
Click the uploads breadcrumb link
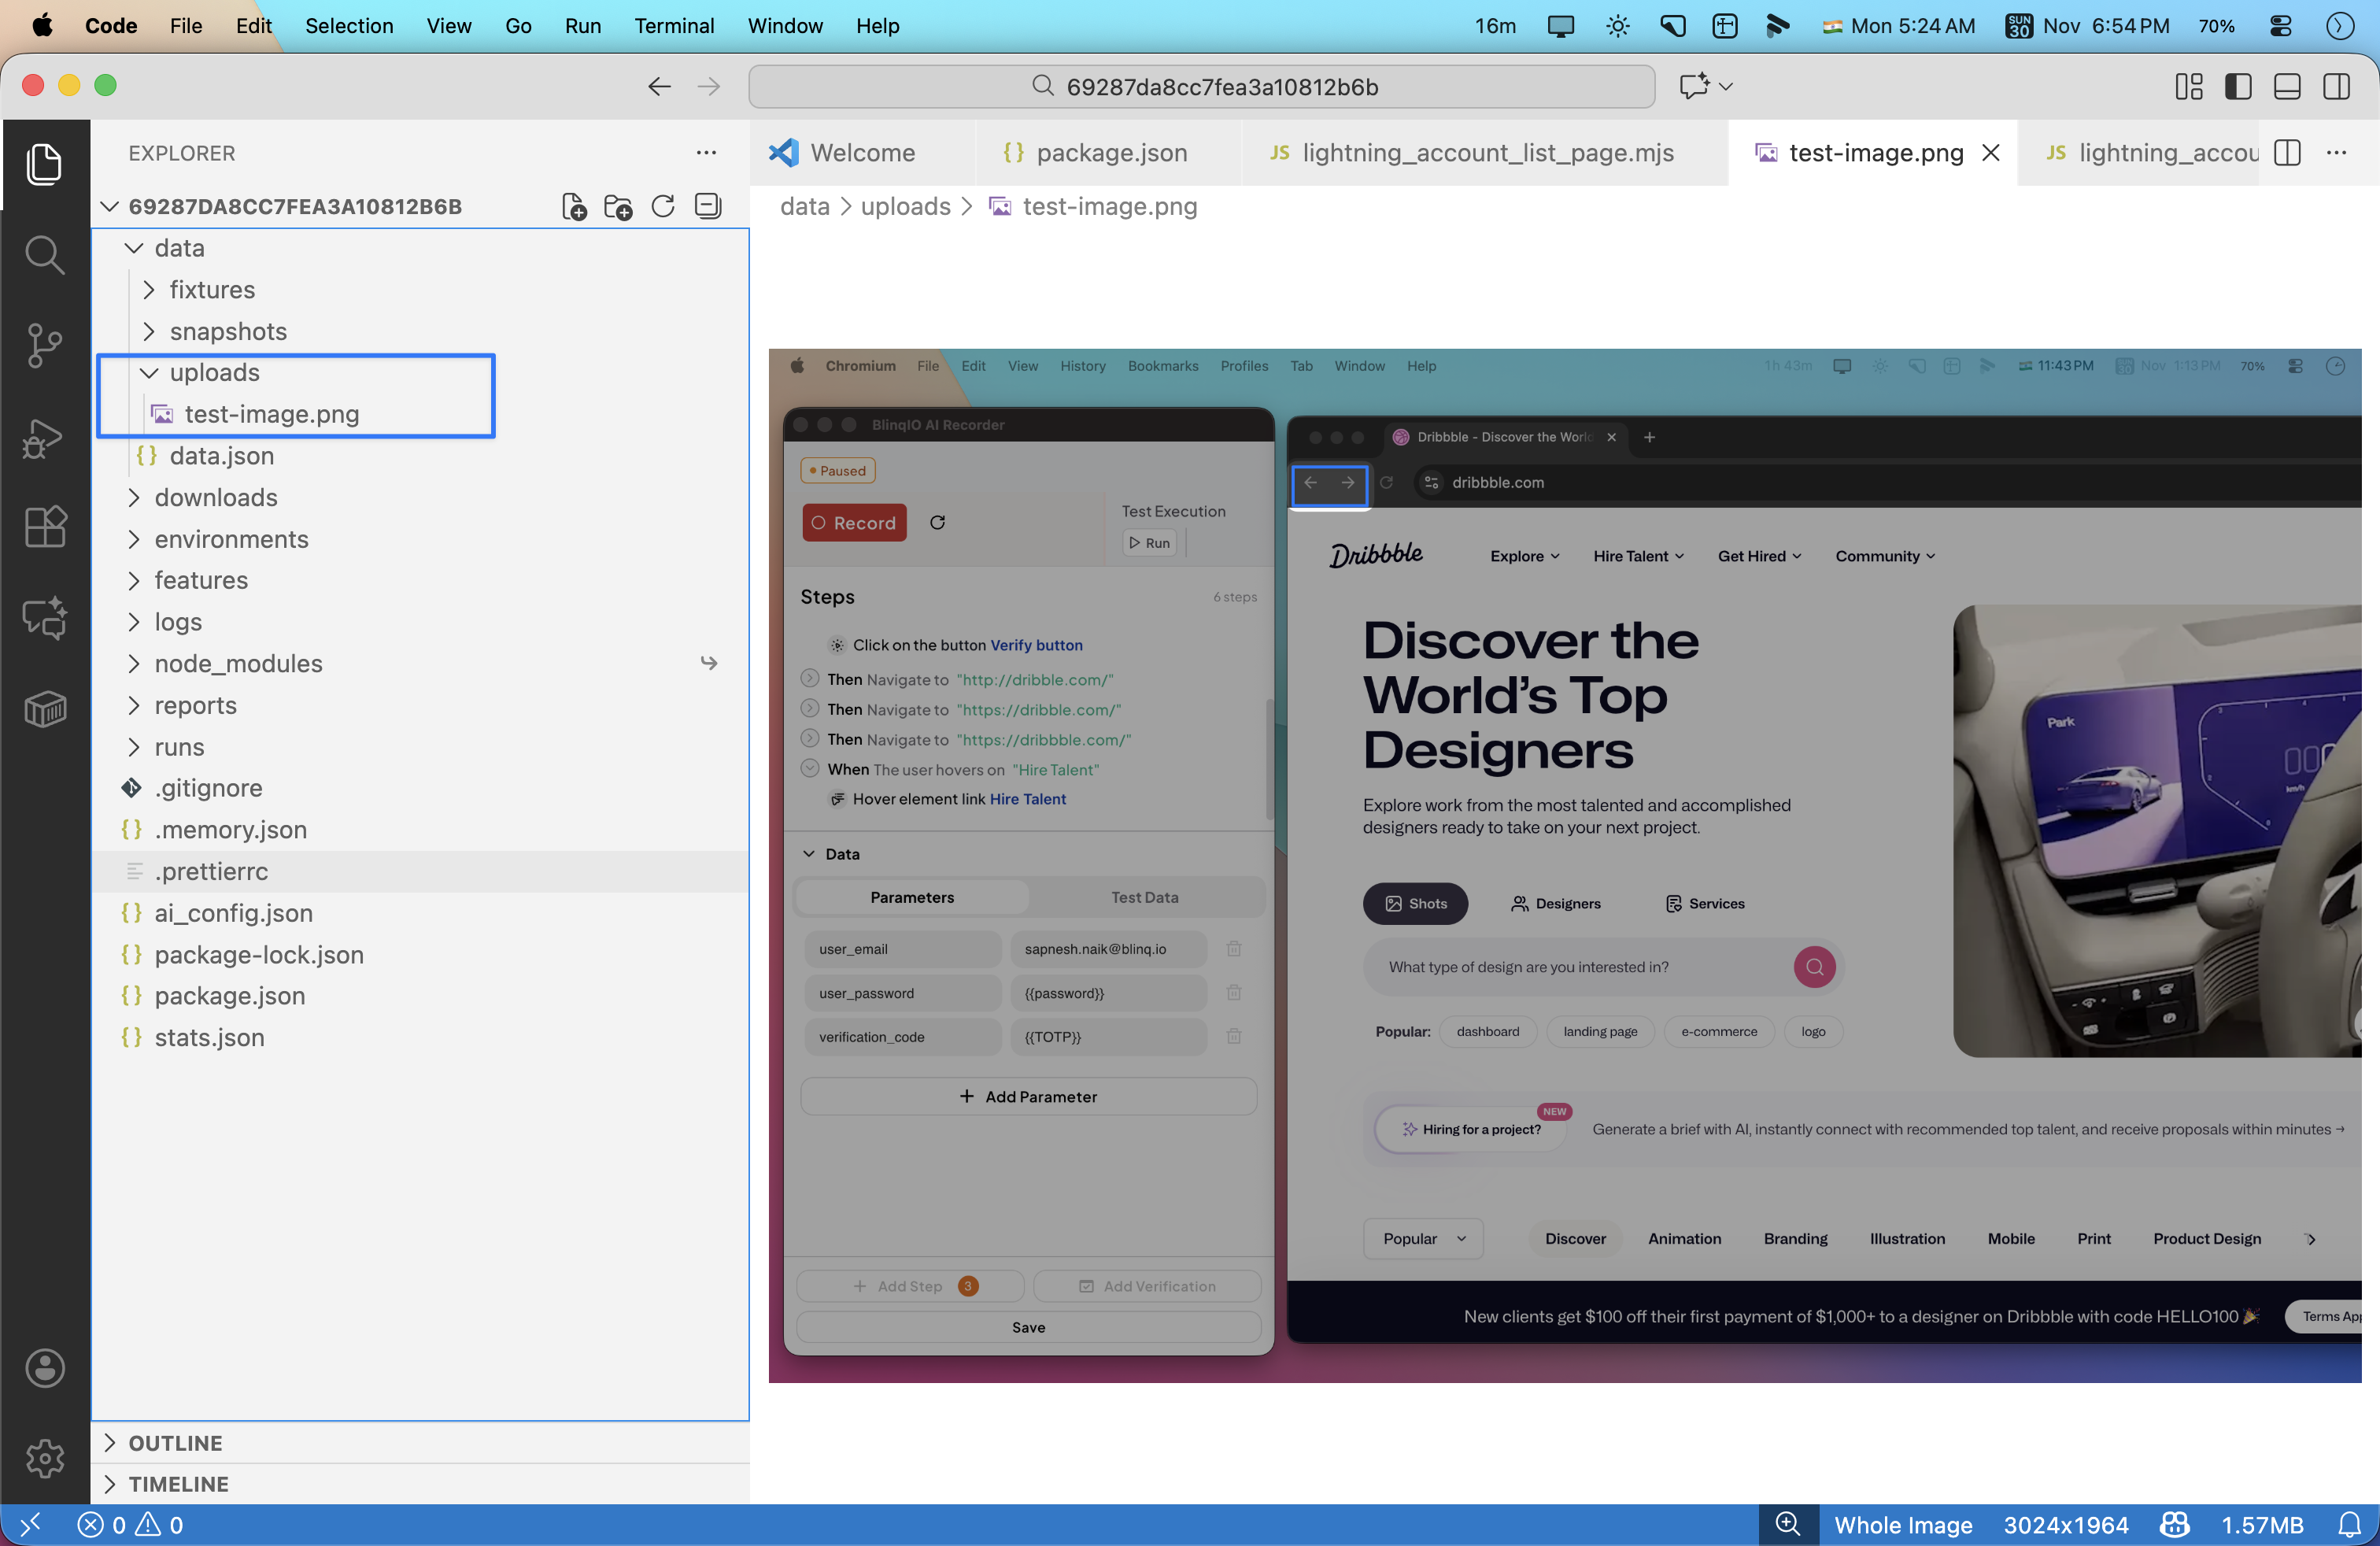tap(905, 206)
